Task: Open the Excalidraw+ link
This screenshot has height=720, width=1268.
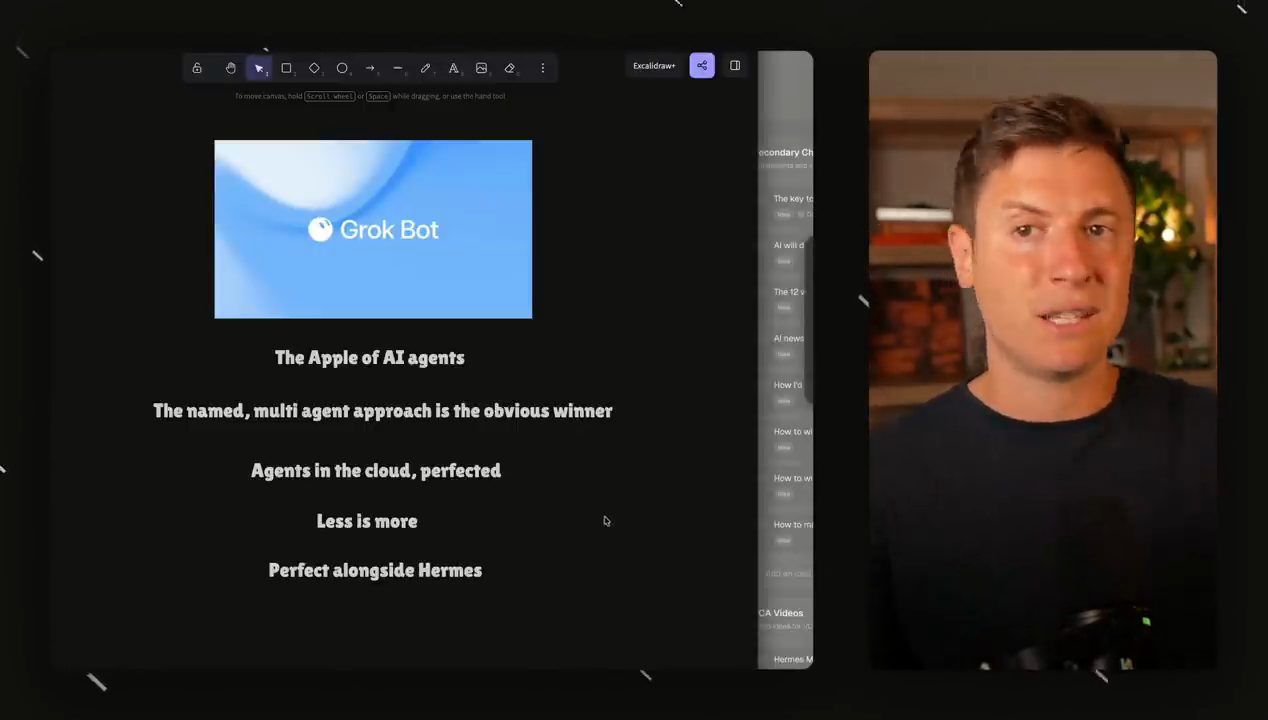Action: 654,66
